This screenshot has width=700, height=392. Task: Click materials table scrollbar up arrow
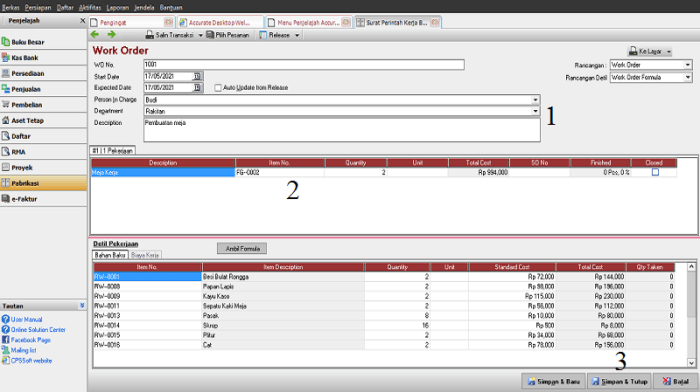[x=691, y=267]
